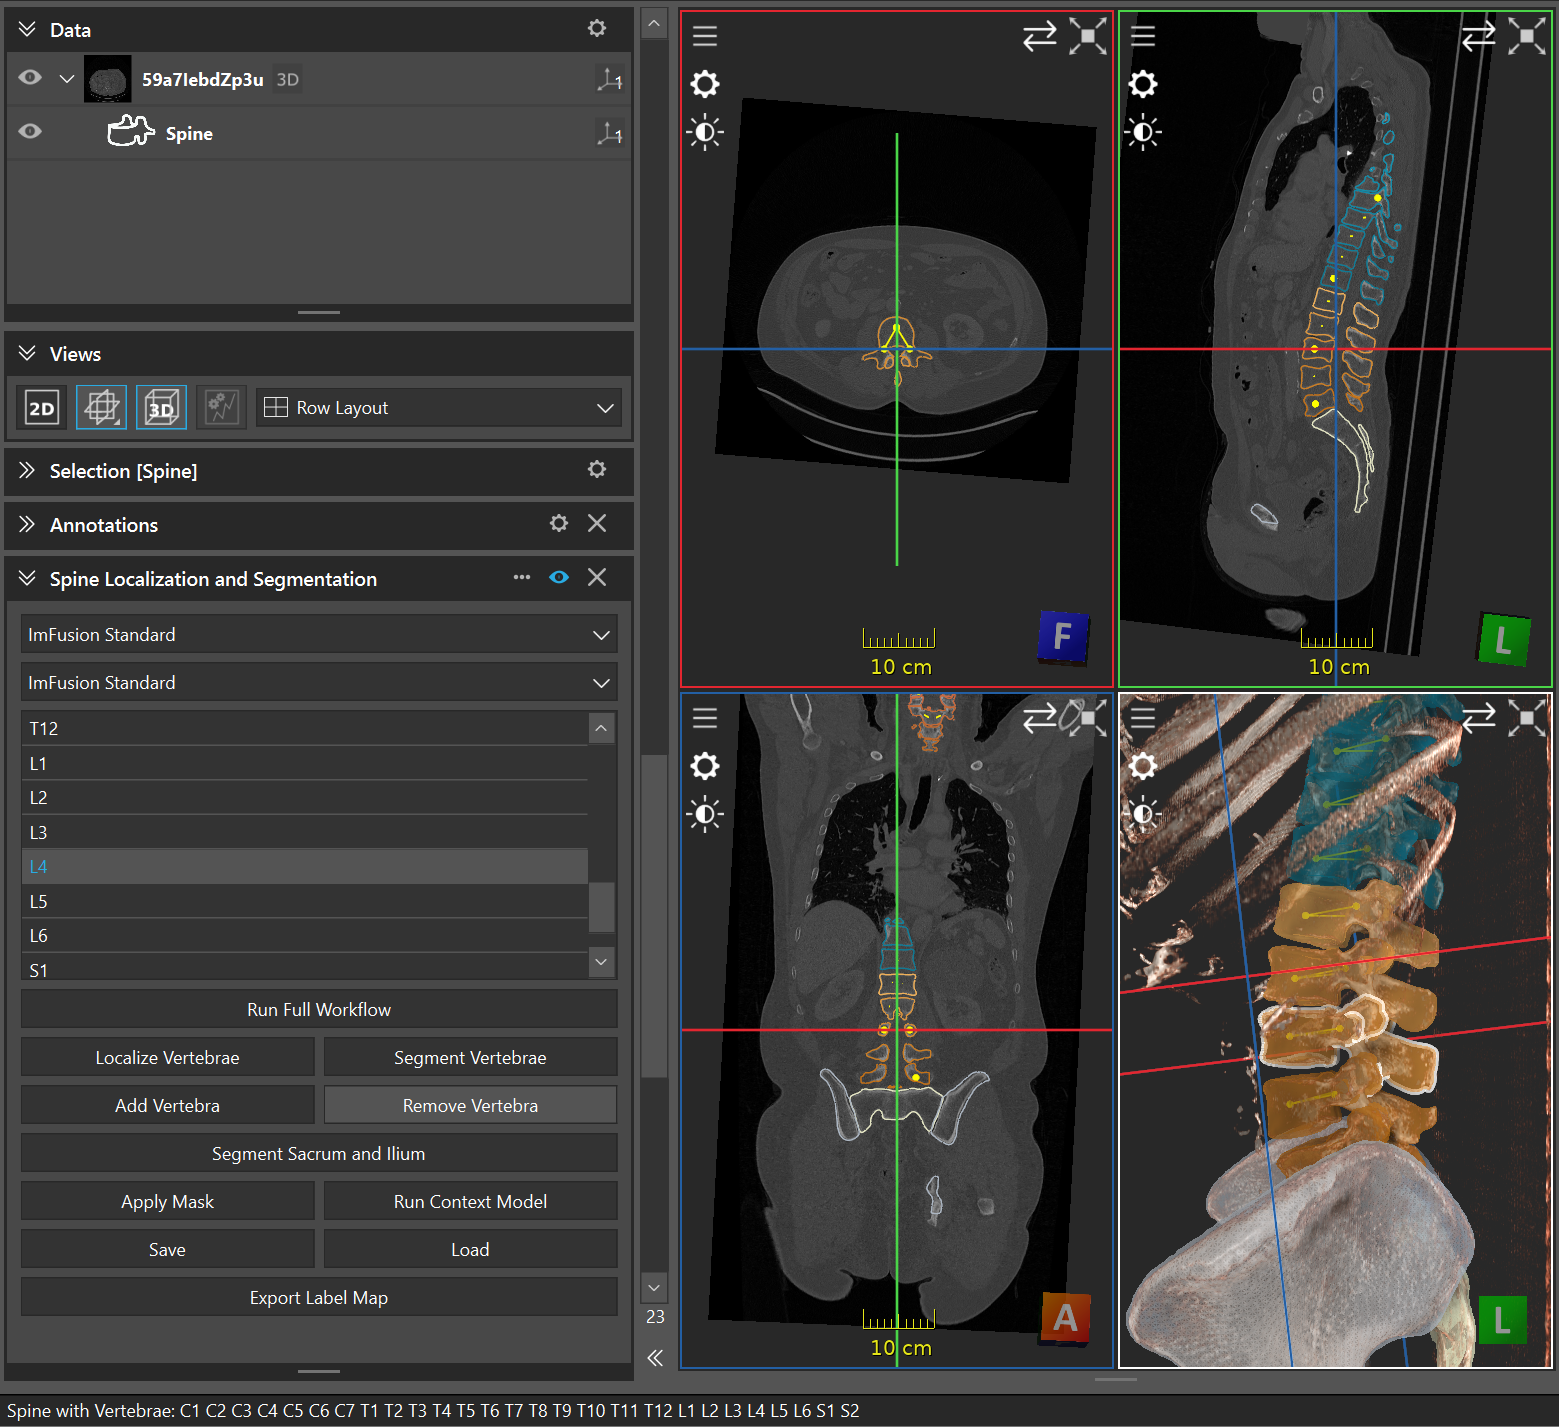Expand the Annotations panel

coord(27,525)
